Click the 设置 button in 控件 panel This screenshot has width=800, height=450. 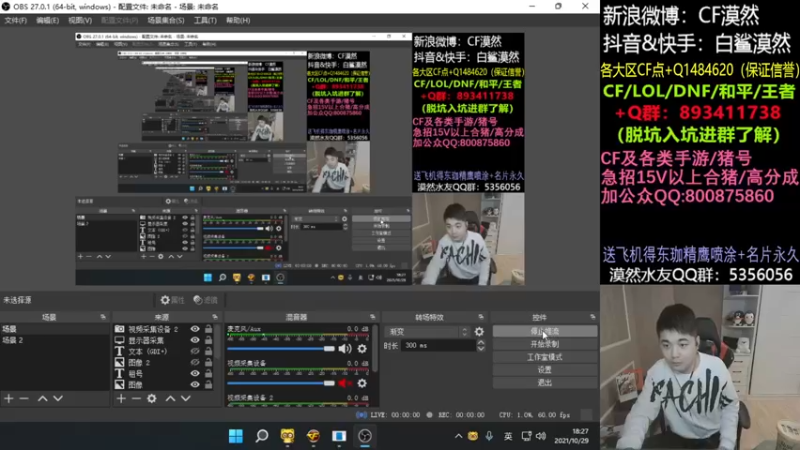pyautogui.click(x=544, y=369)
